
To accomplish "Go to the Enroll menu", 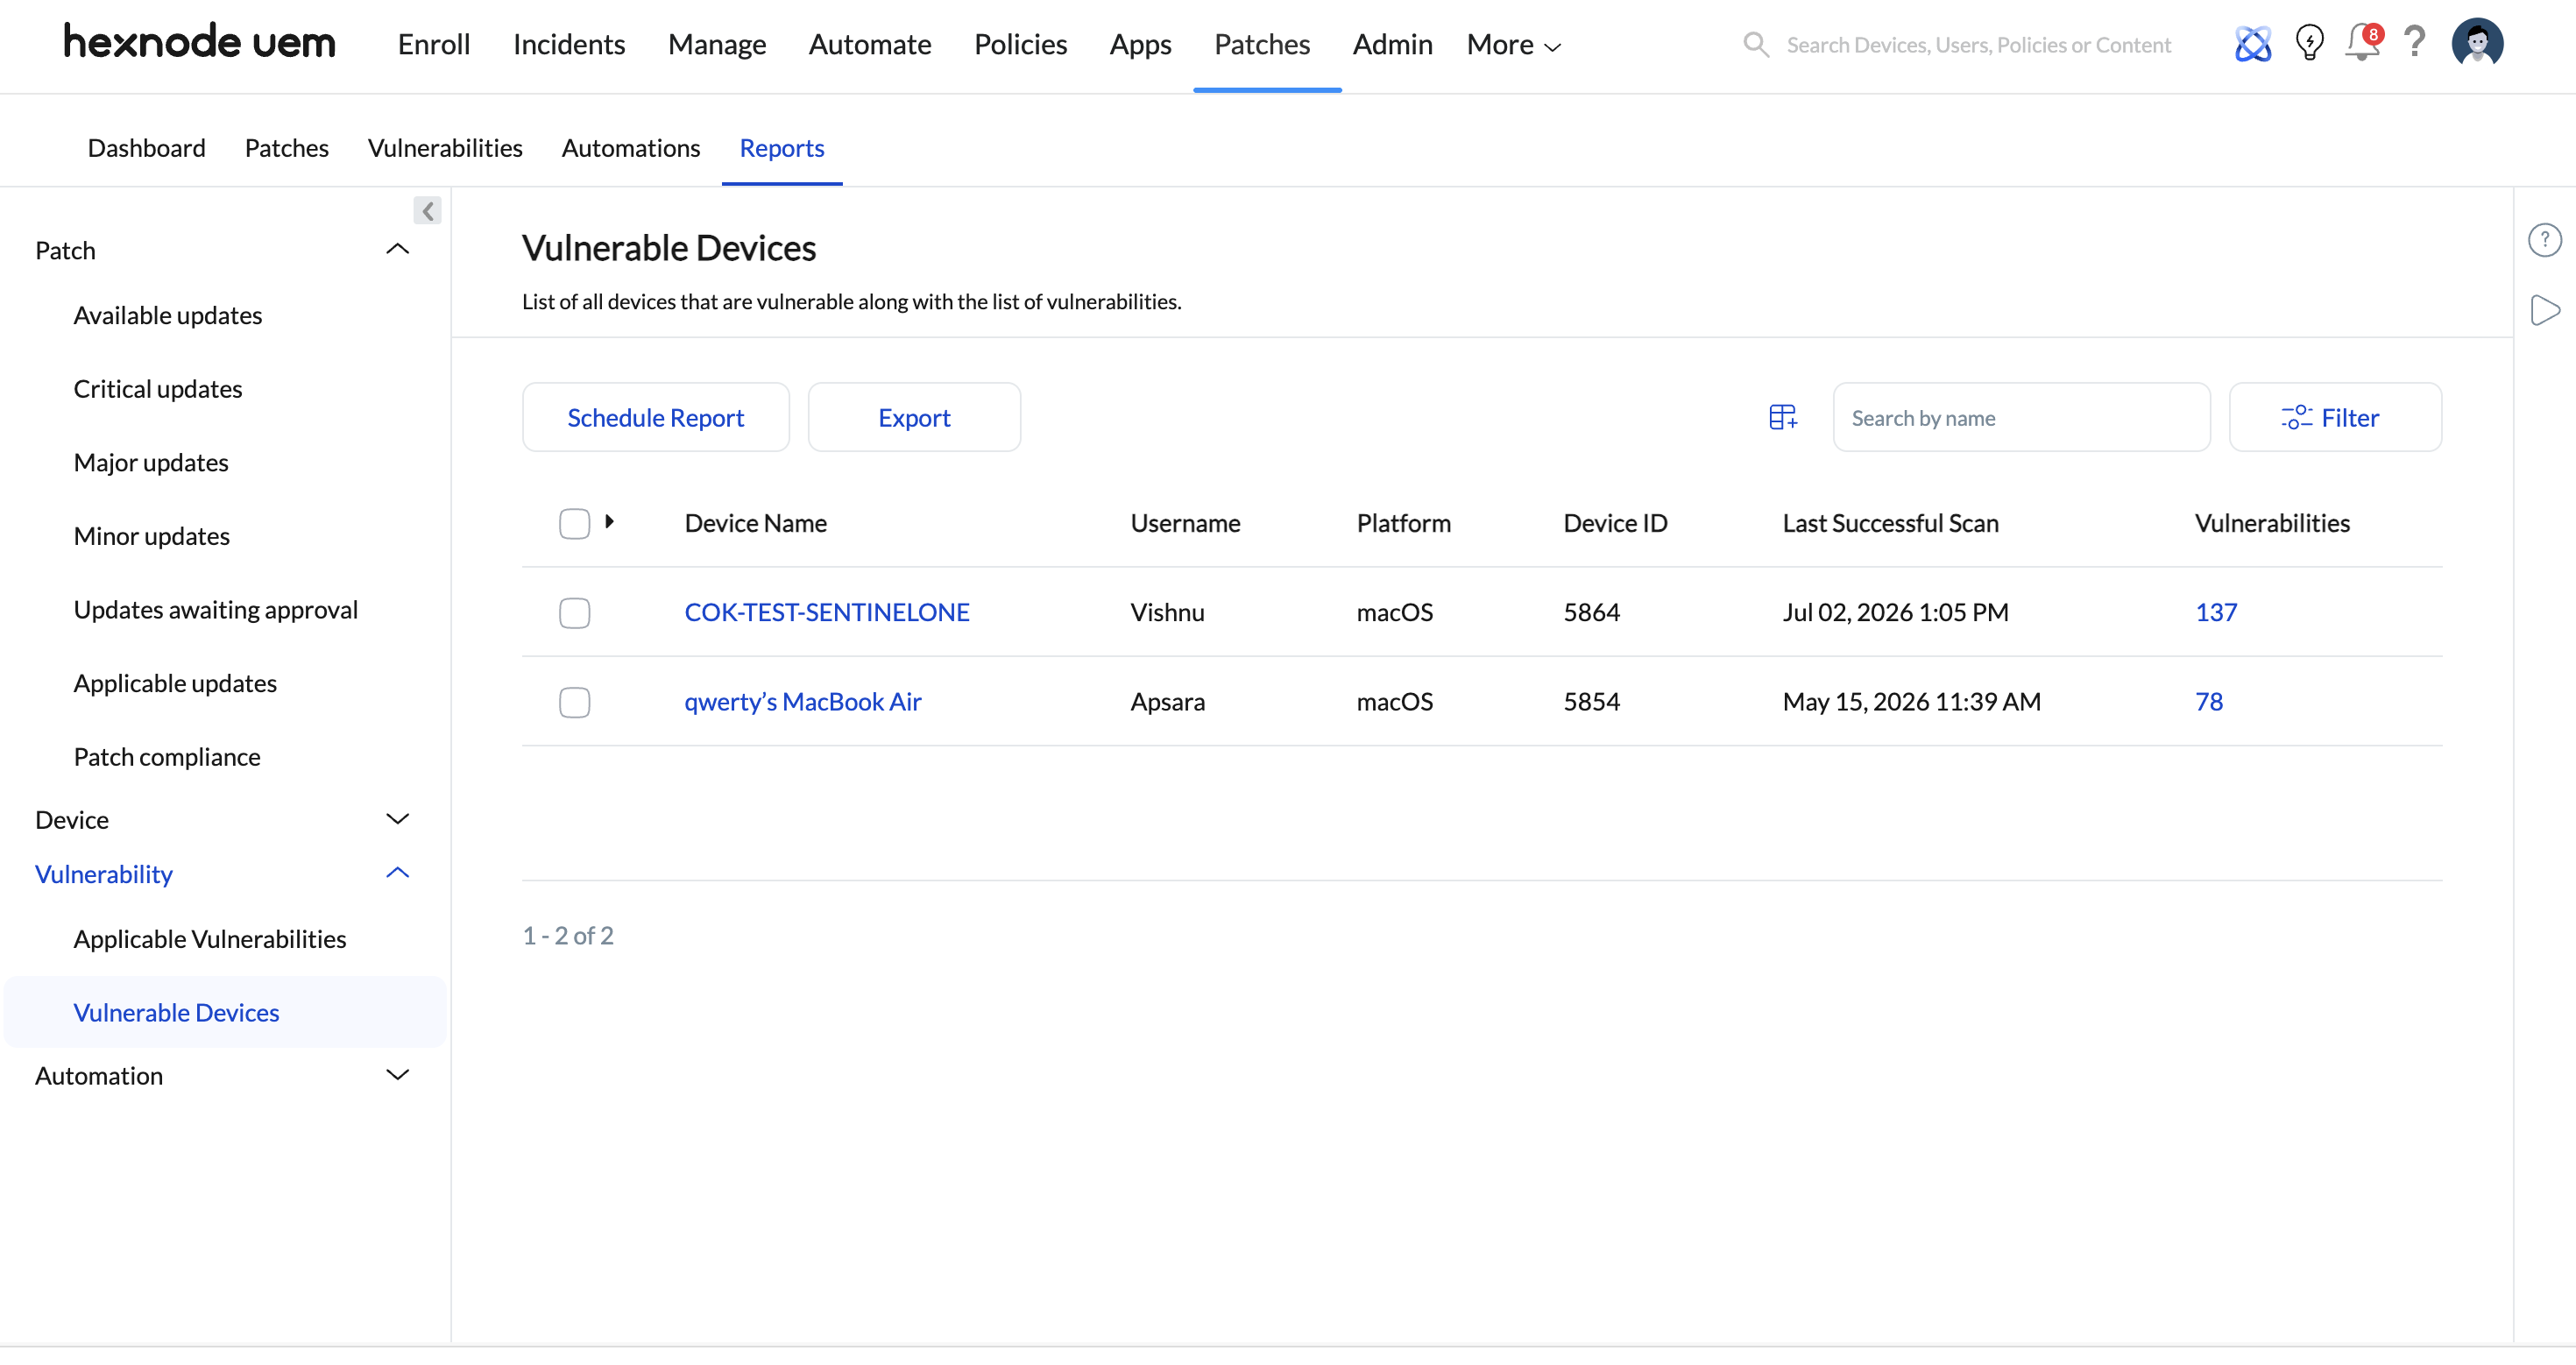I will click(x=434, y=44).
